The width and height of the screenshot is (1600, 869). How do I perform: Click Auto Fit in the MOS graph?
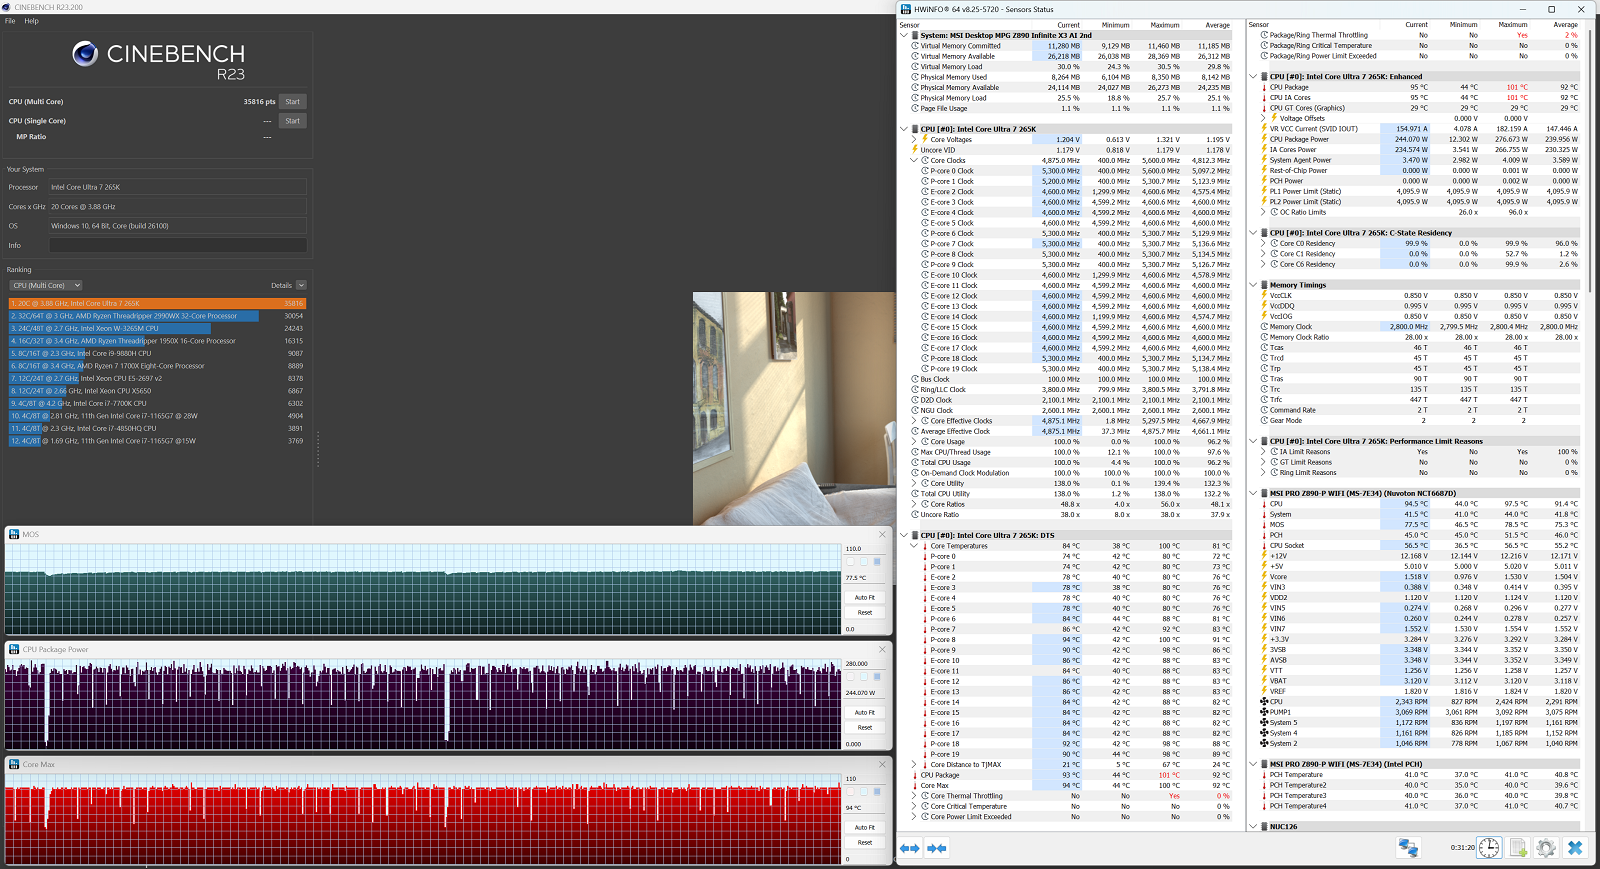pos(865,597)
